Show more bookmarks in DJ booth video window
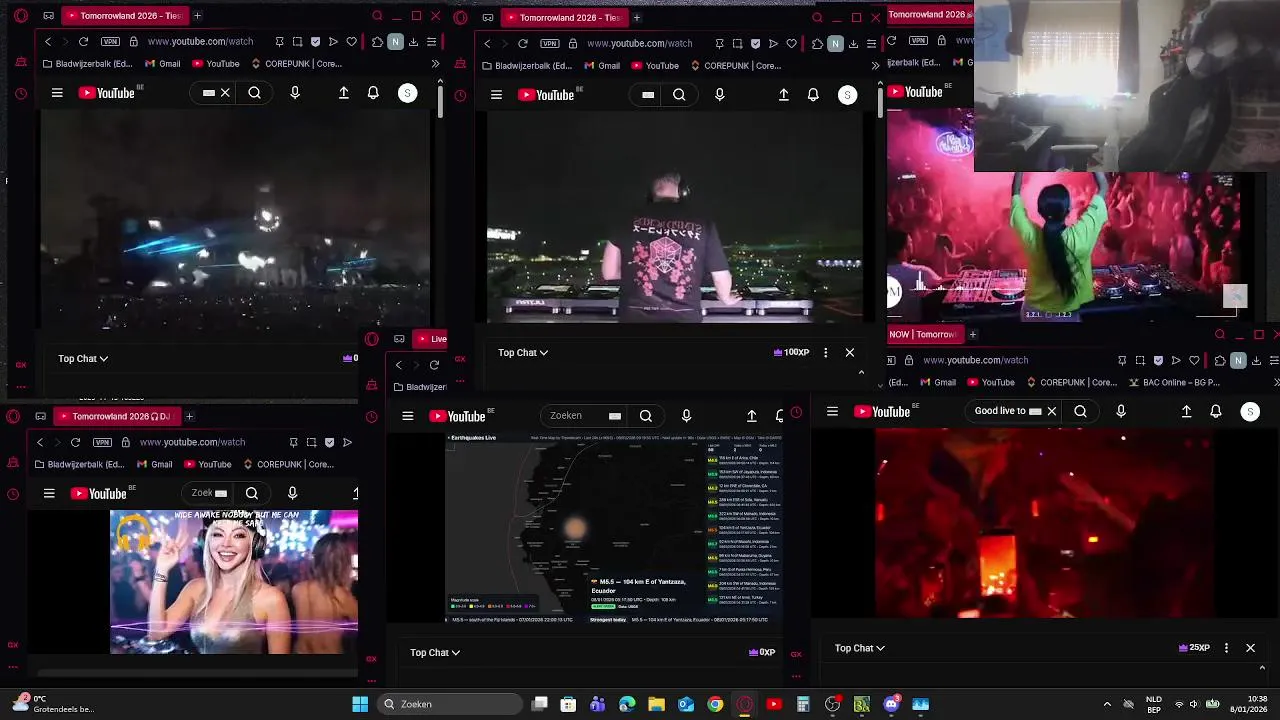1280x720 pixels. [x=875, y=66]
